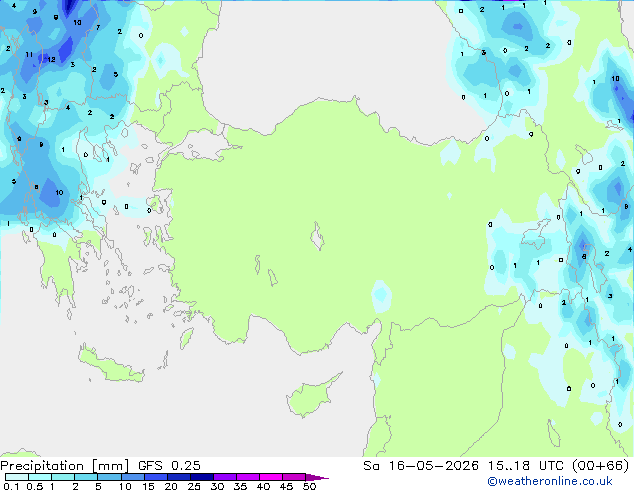
Task: Click the 30–35 mm purple swatch
Action: tap(224, 477)
